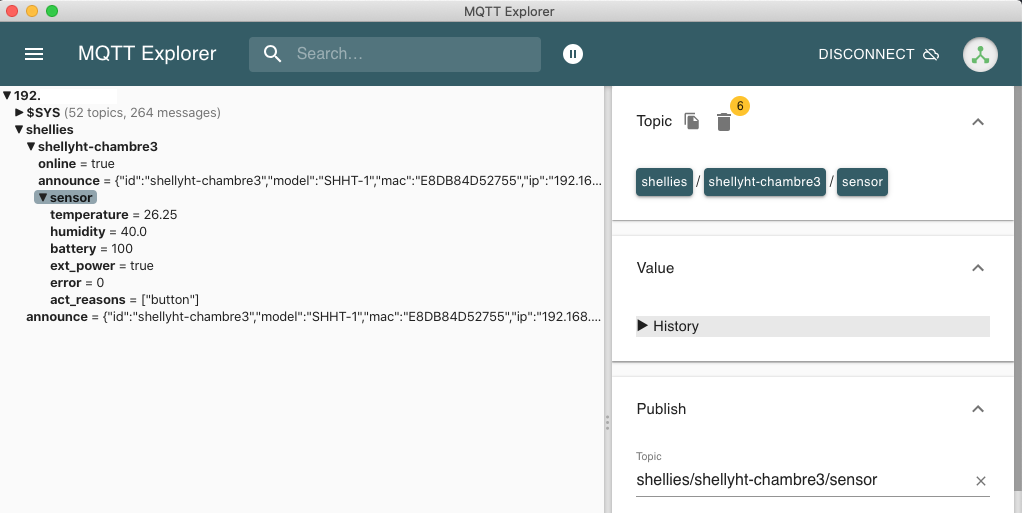Click the shellies breadcrumb chip
Image resolution: width=1022 pixels, height=513 pixels.
tap(664, 182)
